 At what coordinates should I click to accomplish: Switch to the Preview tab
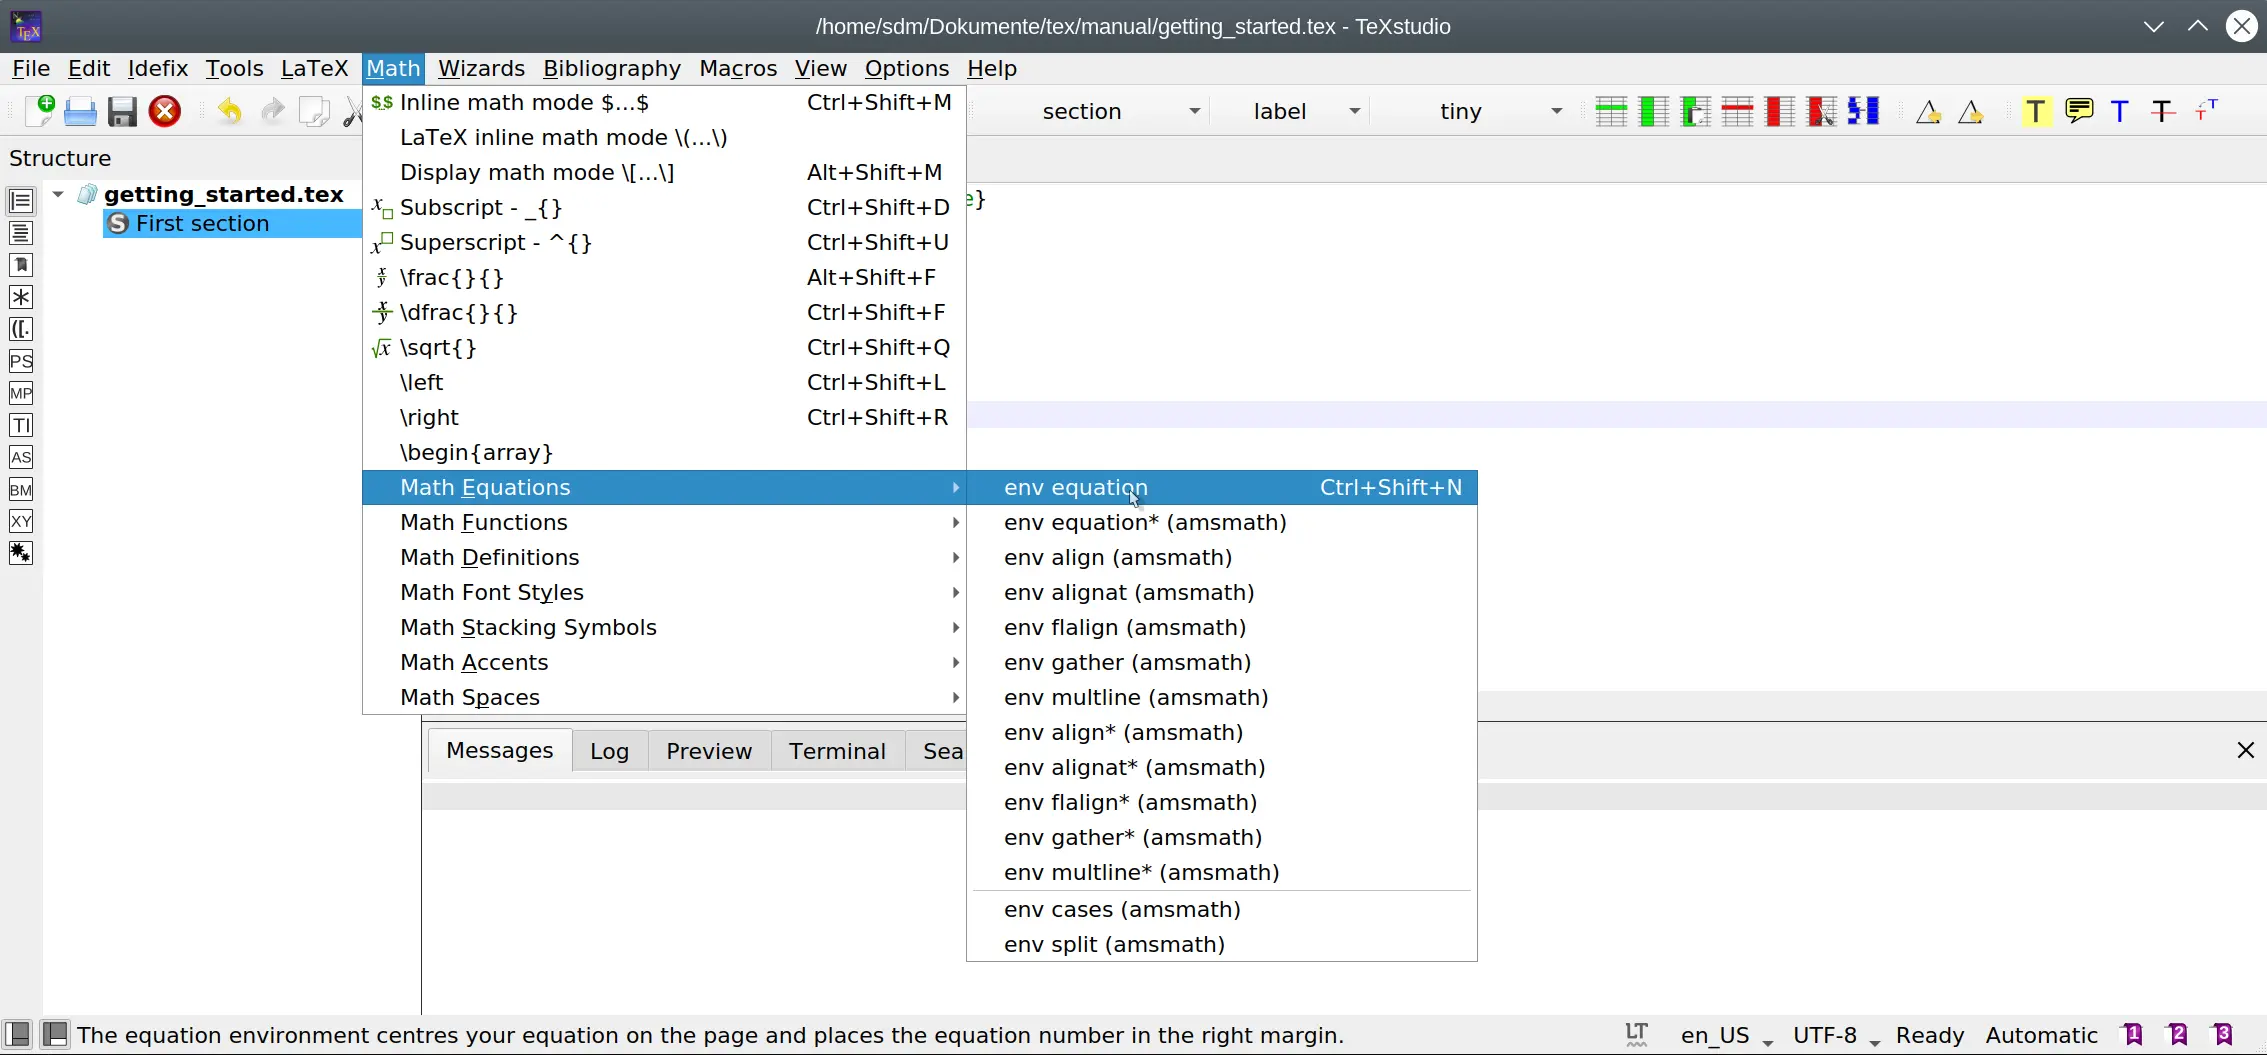[x=708, y=751]
